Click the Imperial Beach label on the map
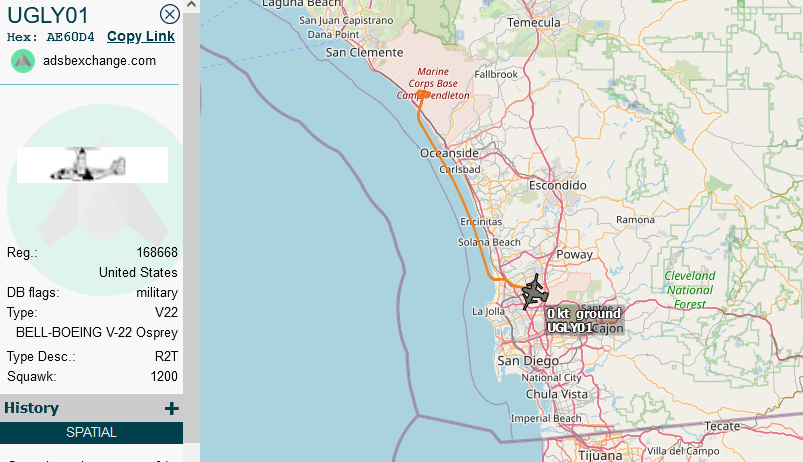The image size is (803, 462). pyautogui.click(x=546, y=418)
